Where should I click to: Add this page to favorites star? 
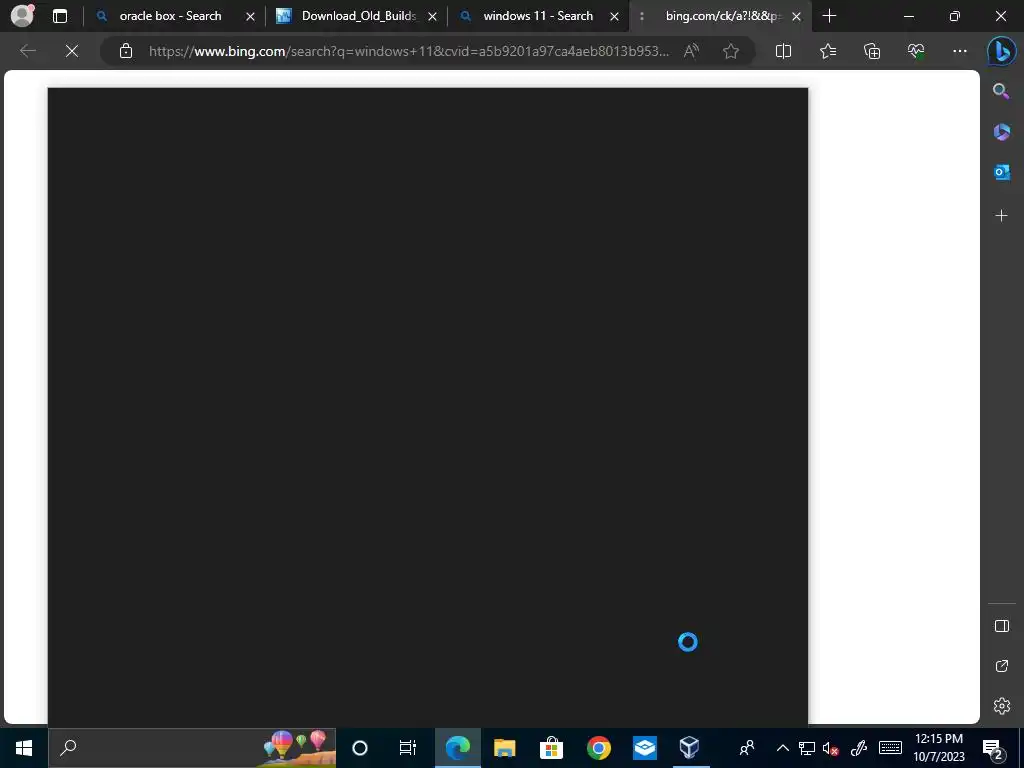point(731,51)
